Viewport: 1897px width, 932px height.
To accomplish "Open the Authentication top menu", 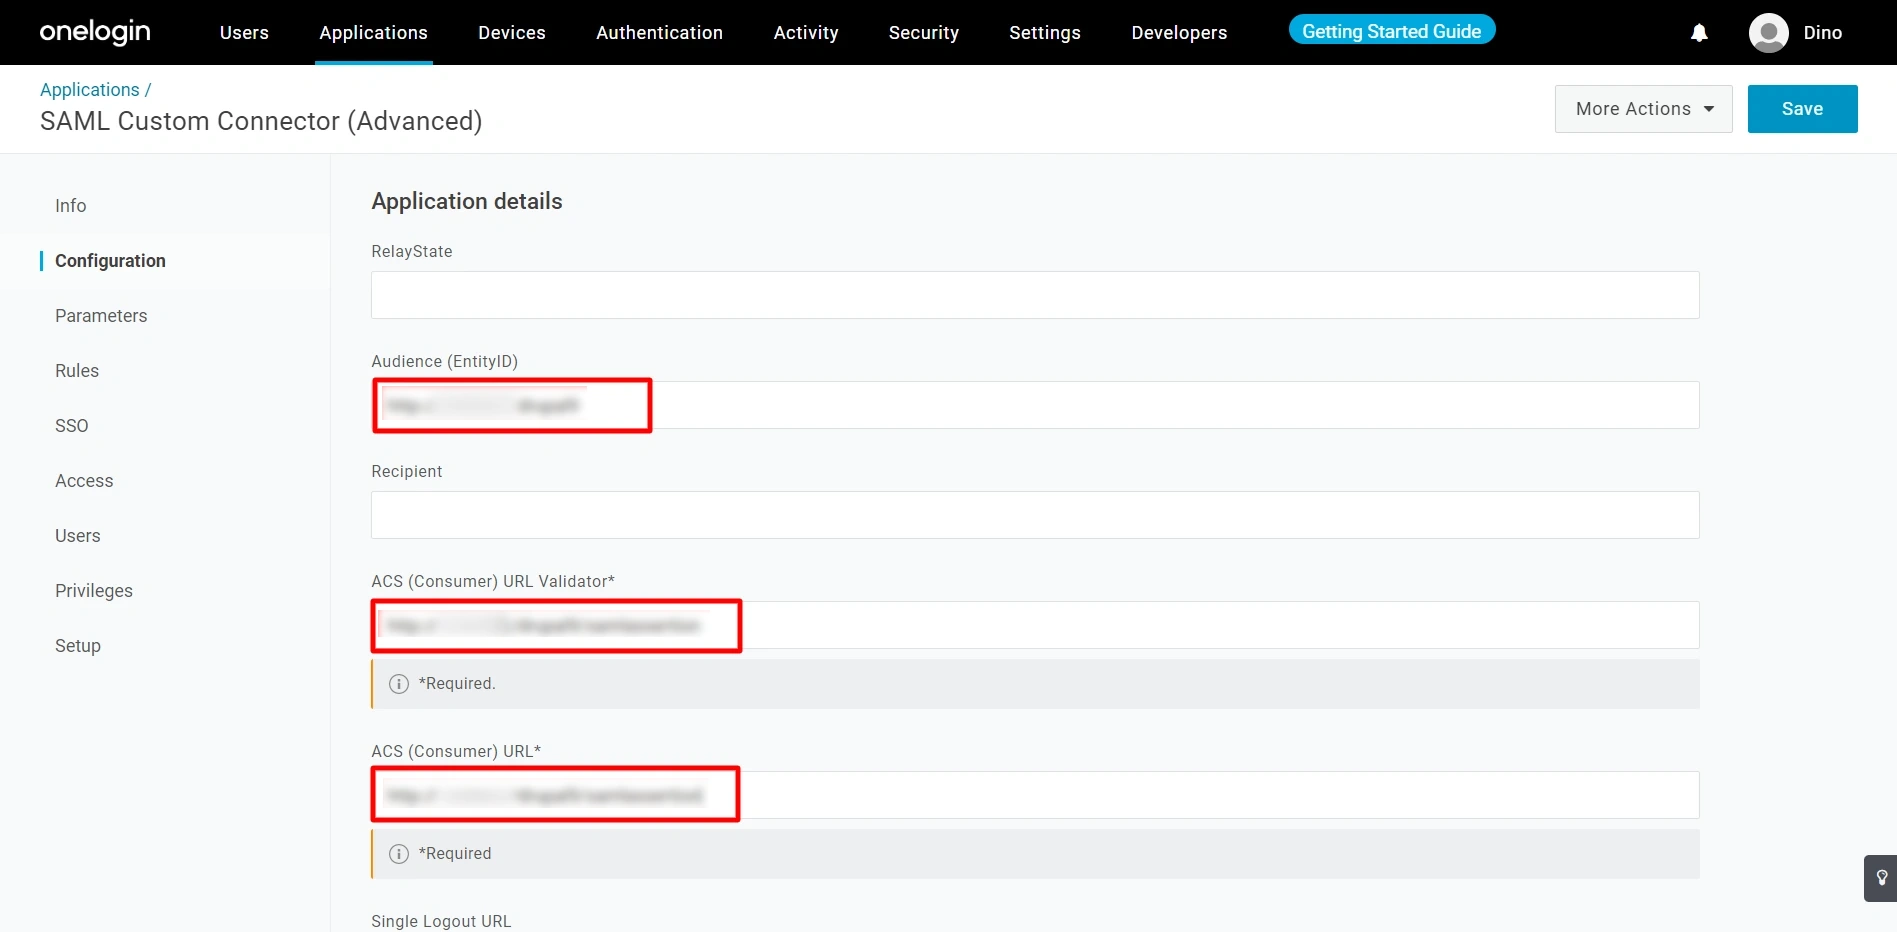I will pos(659,32).
